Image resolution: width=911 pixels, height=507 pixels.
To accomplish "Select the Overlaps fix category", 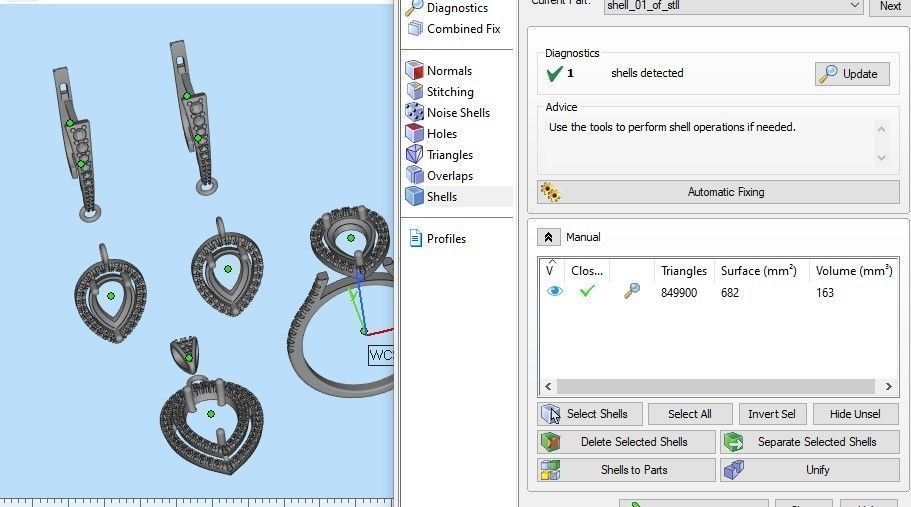I will 440,175.
